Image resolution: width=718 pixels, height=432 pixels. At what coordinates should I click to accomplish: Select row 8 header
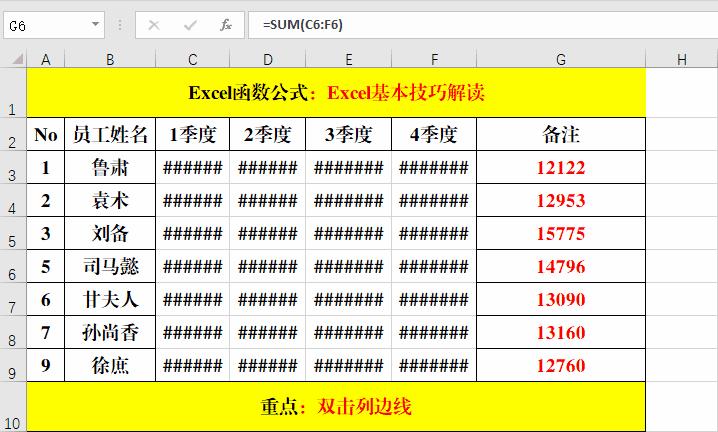13,332
